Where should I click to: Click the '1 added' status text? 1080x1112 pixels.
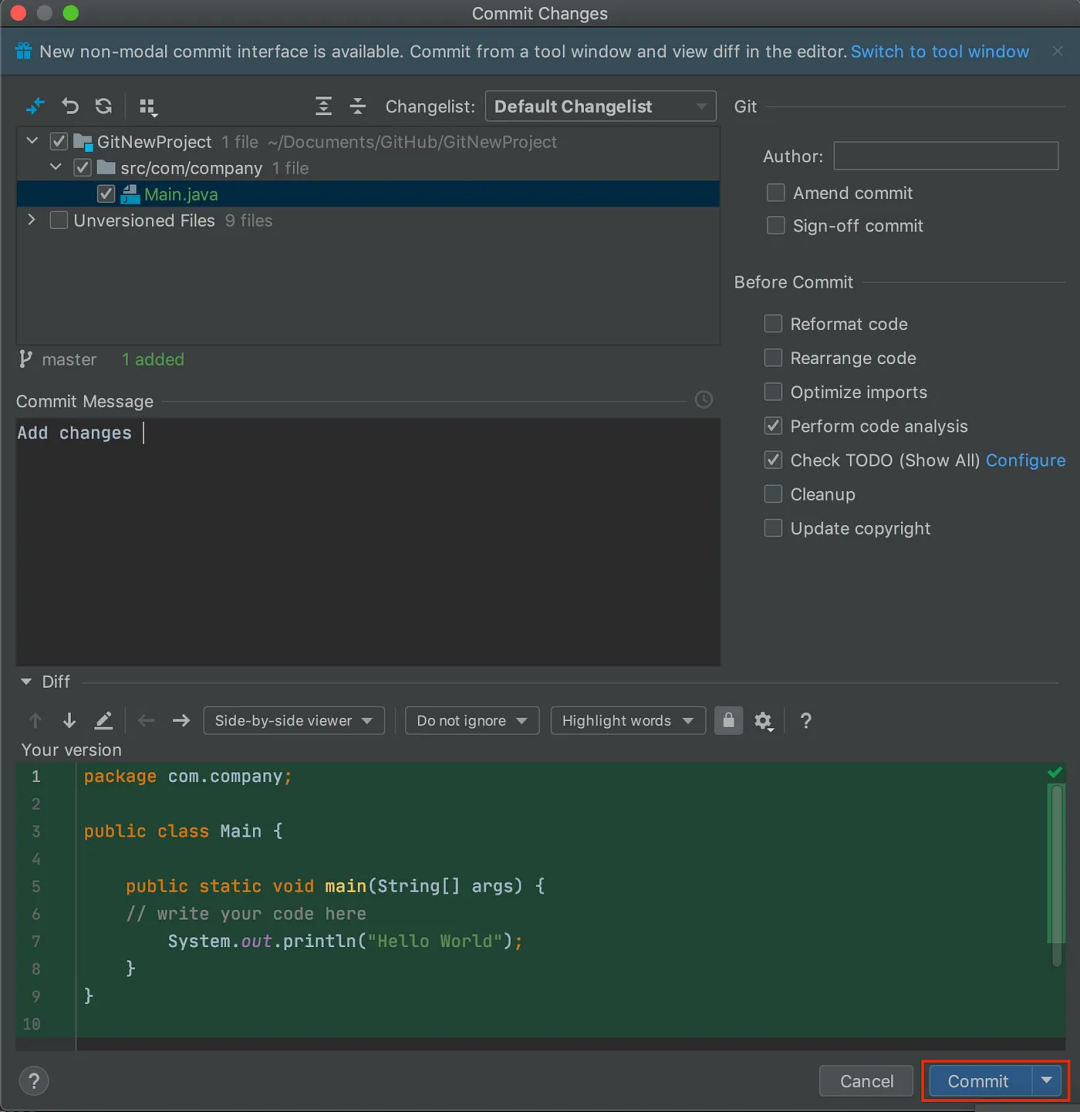[153, 360]
